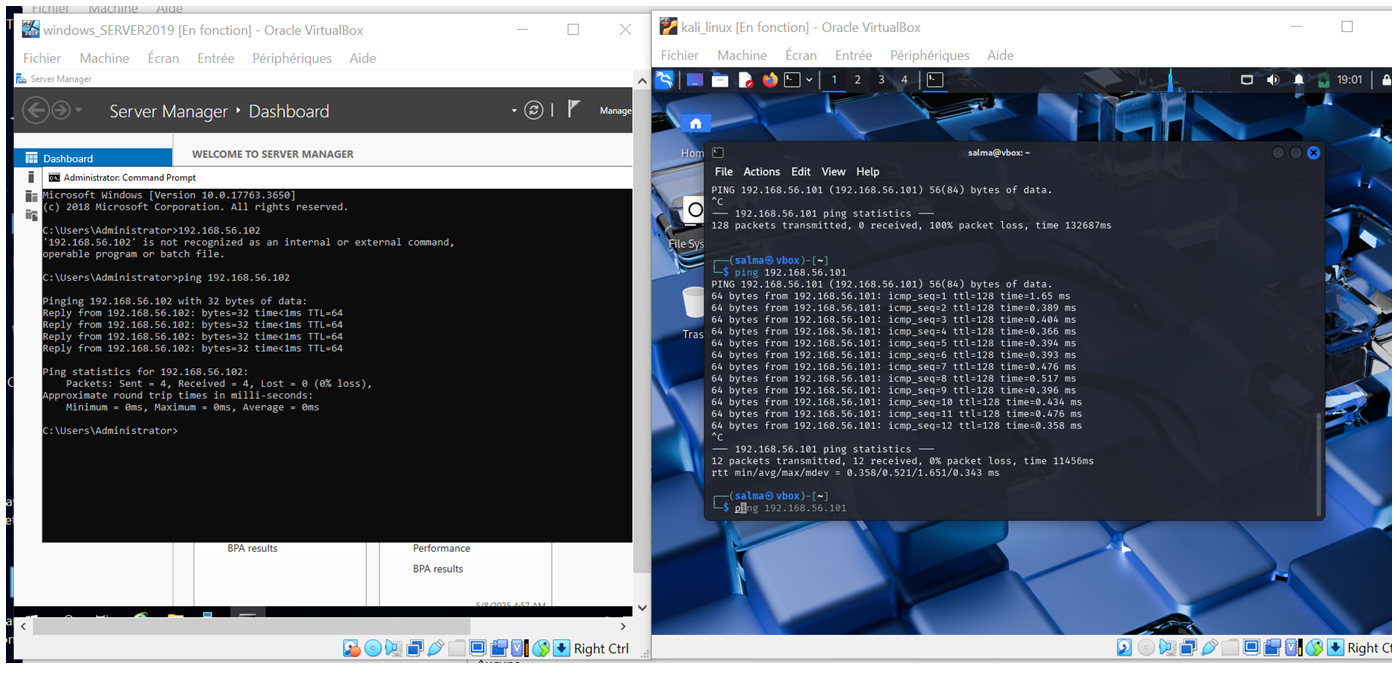Click USB pen icon in windows_SERVER2019 status bar
This screenshot has width=1395, height=675.
point(435,648)
